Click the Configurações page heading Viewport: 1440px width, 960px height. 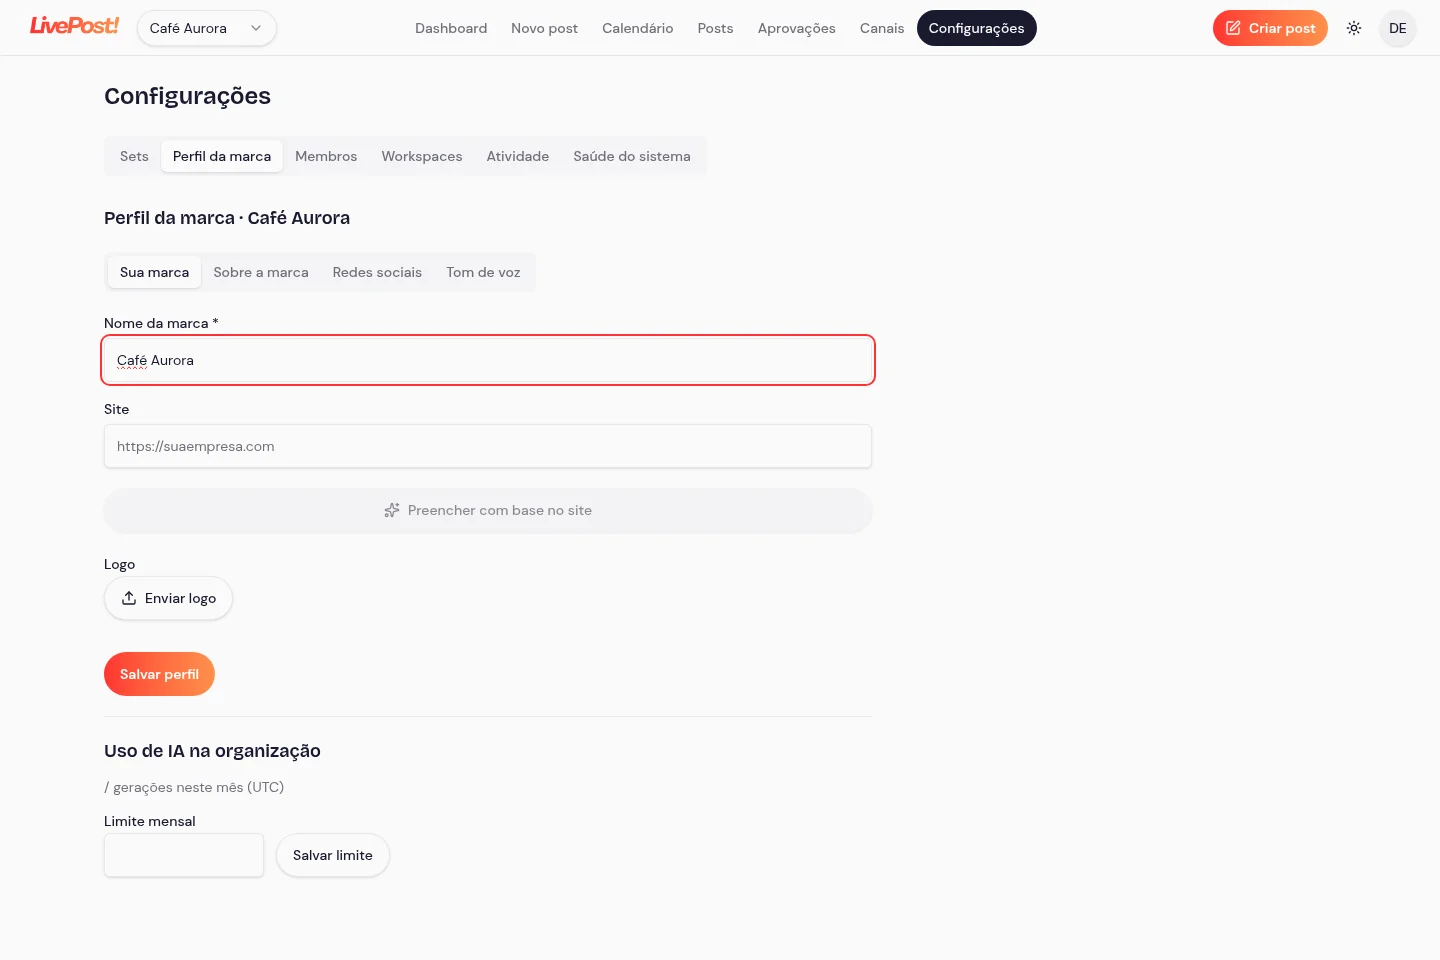tap(188, 96)
